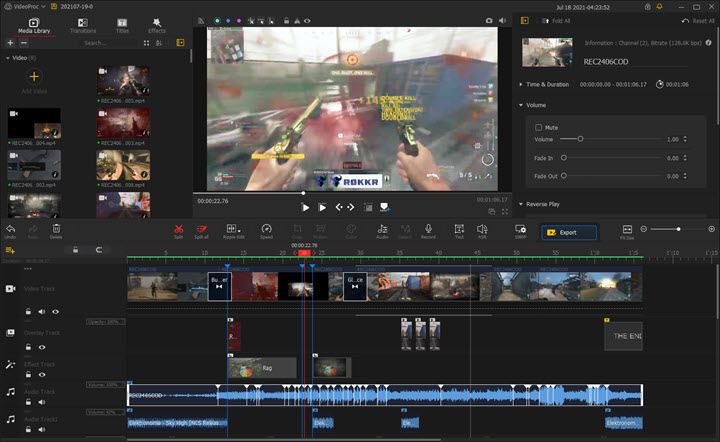Add a Text overlay from toolbar
Screen dimensions: 720x442
[x=459, y=231]
